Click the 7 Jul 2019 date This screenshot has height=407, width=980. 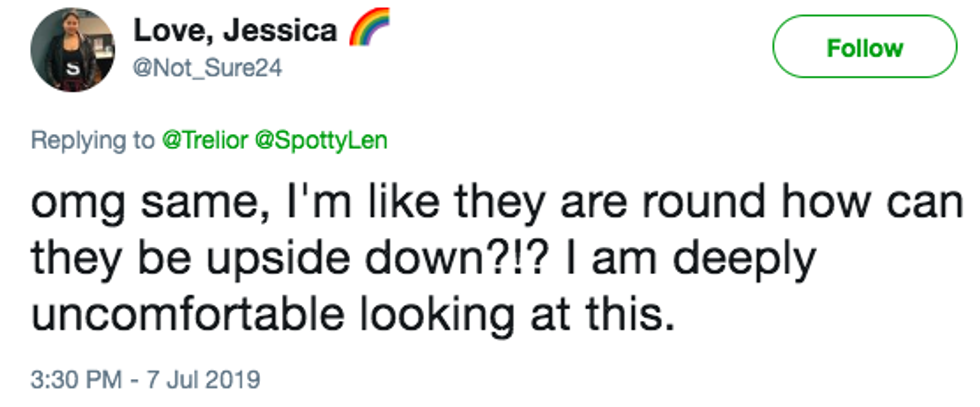(205, 380)
